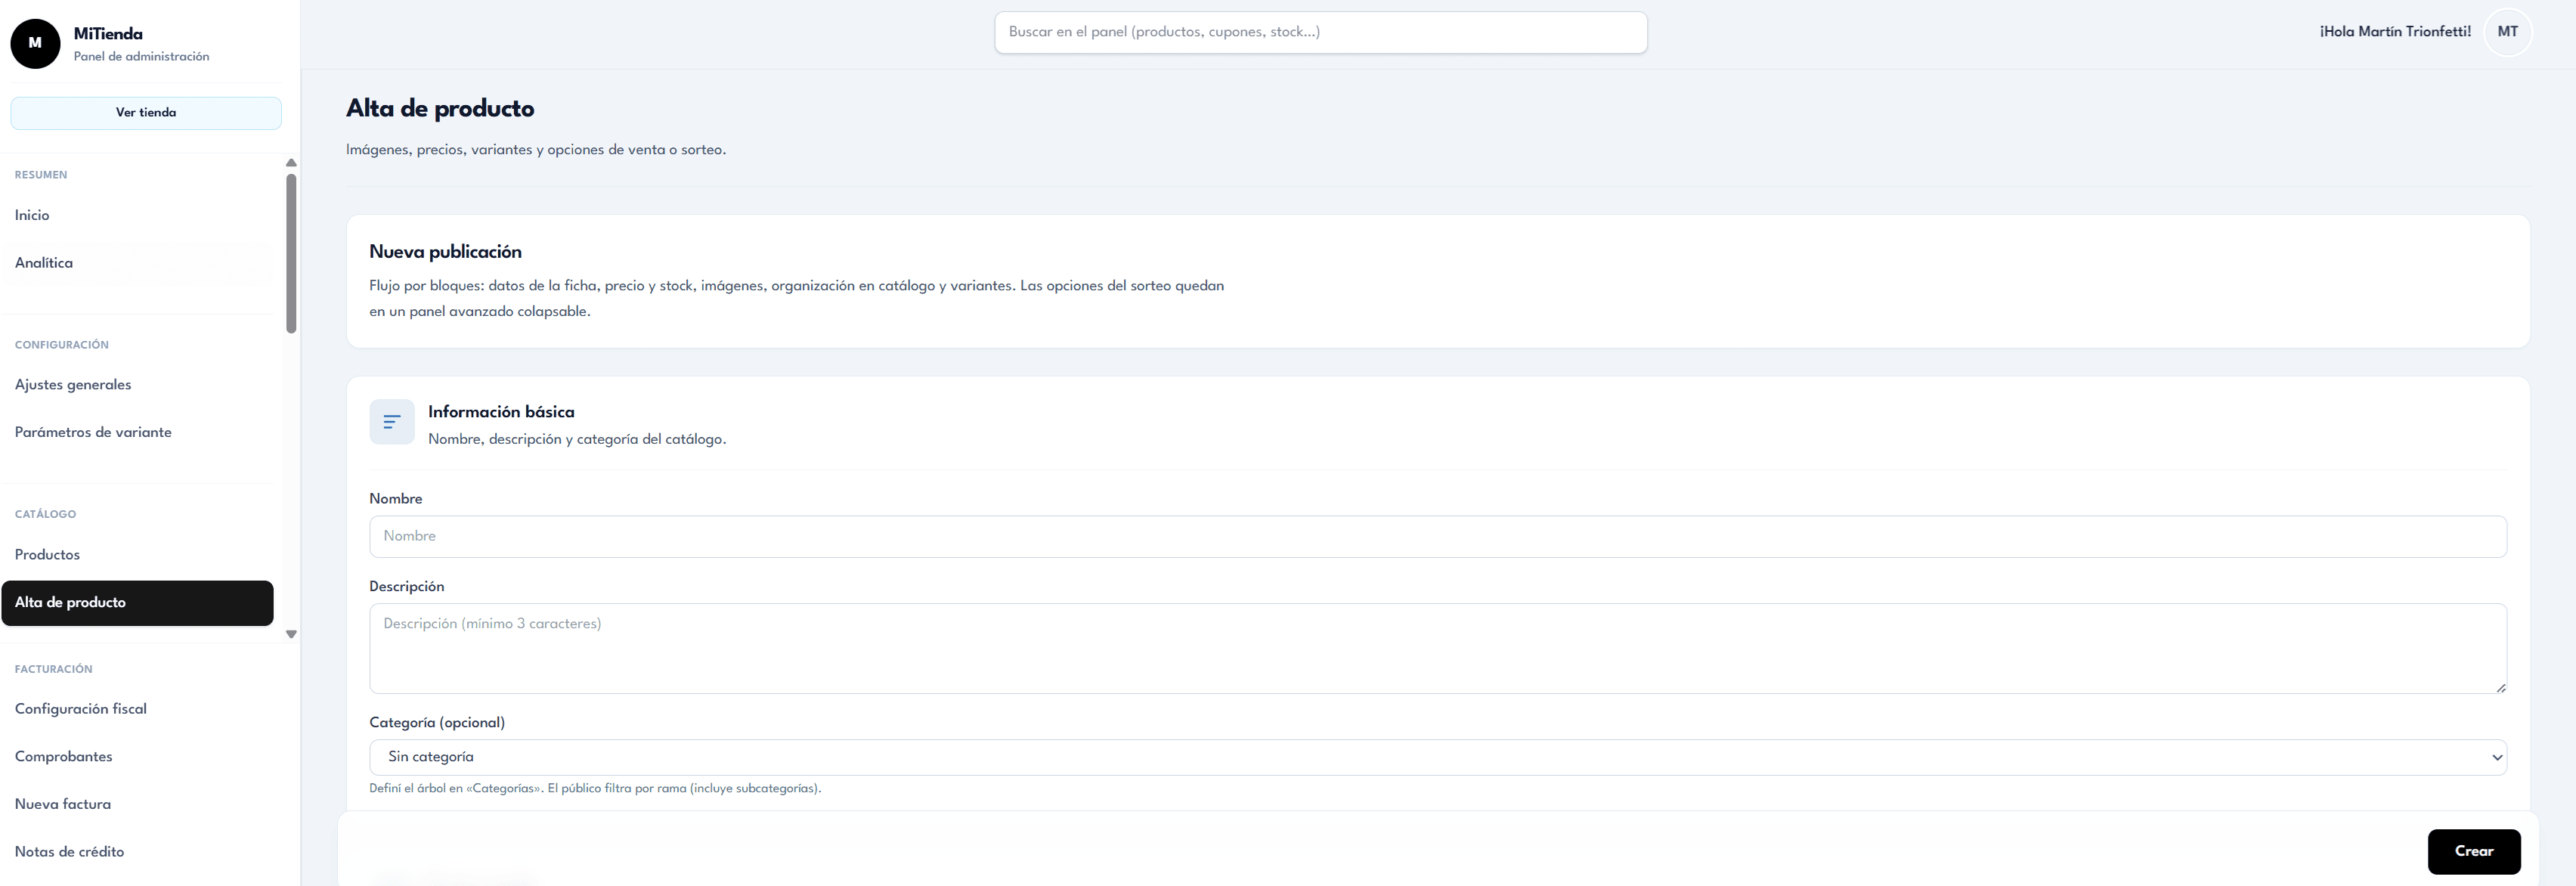
Task: Open Ajustes generales
Action: (73, 385)
